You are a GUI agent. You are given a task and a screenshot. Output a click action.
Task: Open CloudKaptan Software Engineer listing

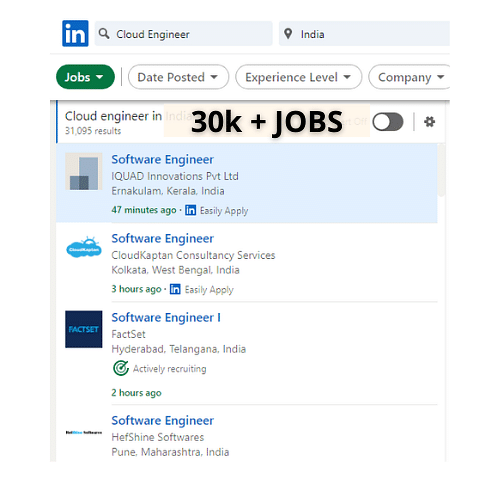point(162,238)
